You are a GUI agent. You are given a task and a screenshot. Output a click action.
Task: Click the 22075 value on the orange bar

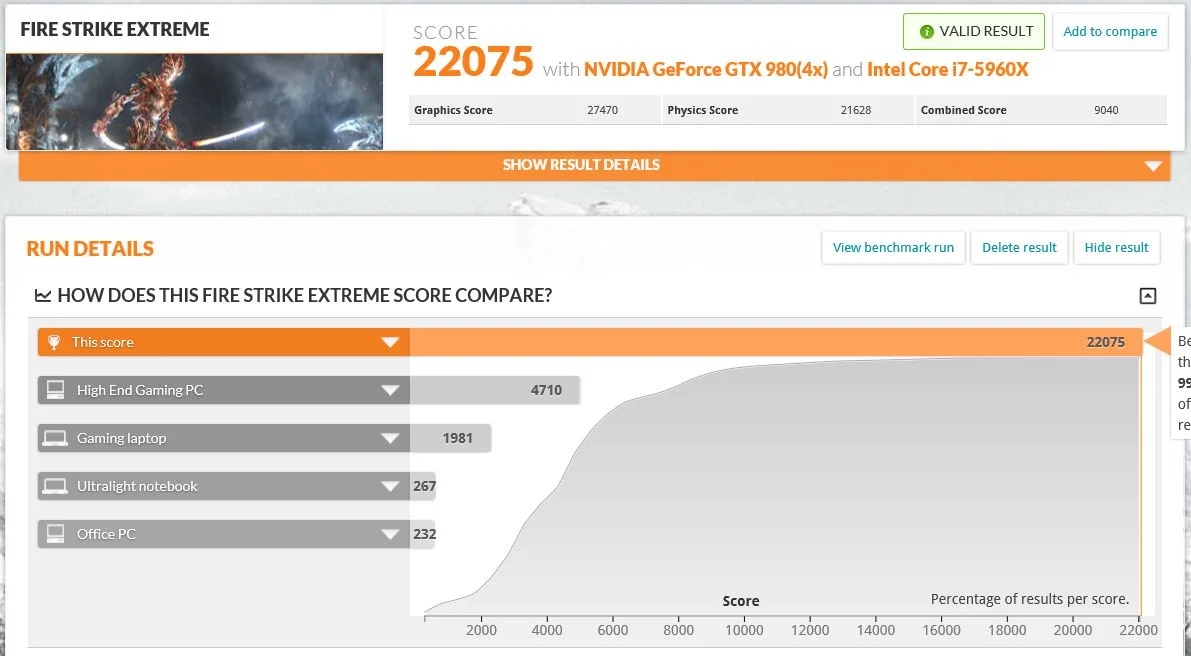coord(1105,342)
